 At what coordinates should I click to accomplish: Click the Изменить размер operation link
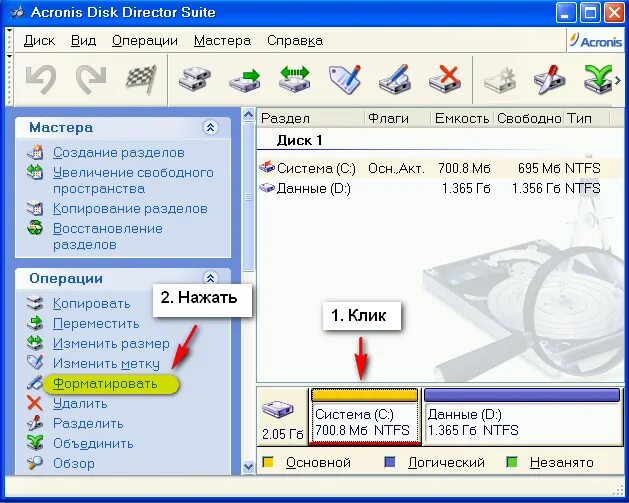(111, 343)
